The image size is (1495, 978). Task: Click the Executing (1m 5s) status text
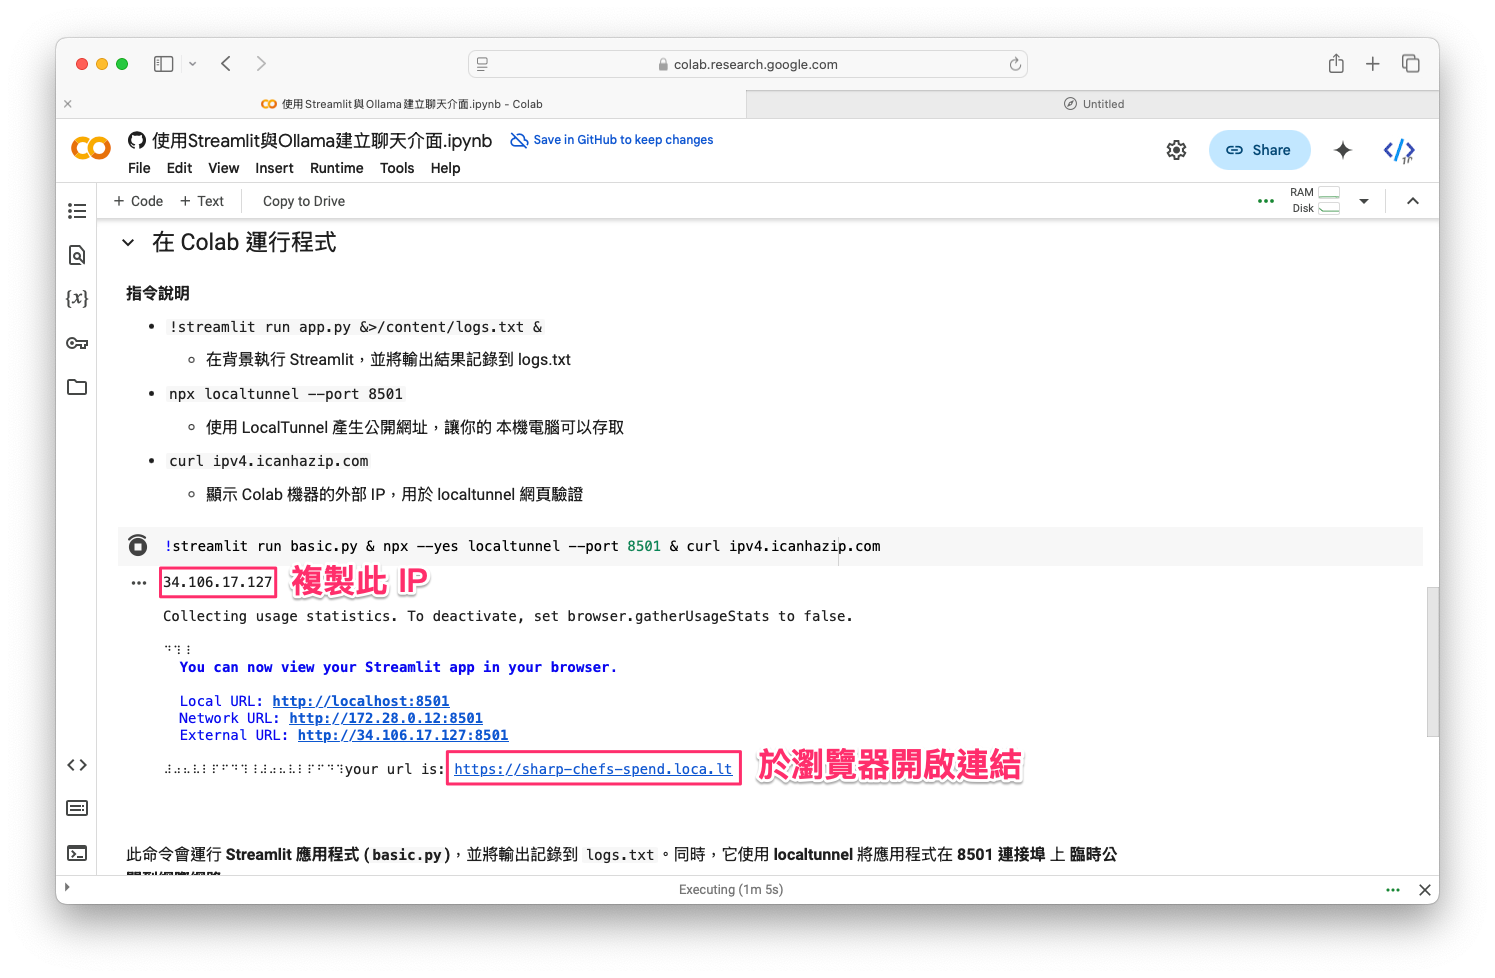coord(731,890)
